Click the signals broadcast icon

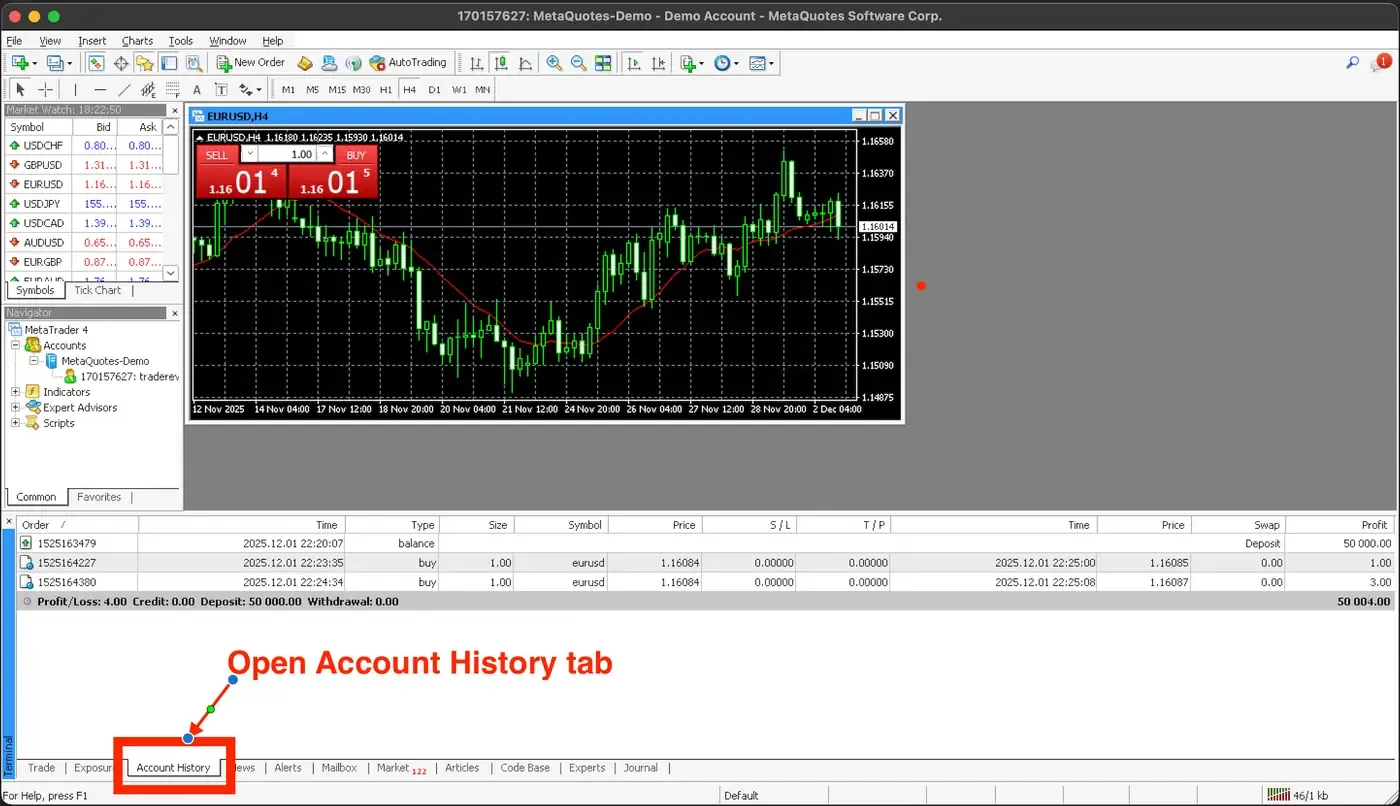tap(353, 63)
